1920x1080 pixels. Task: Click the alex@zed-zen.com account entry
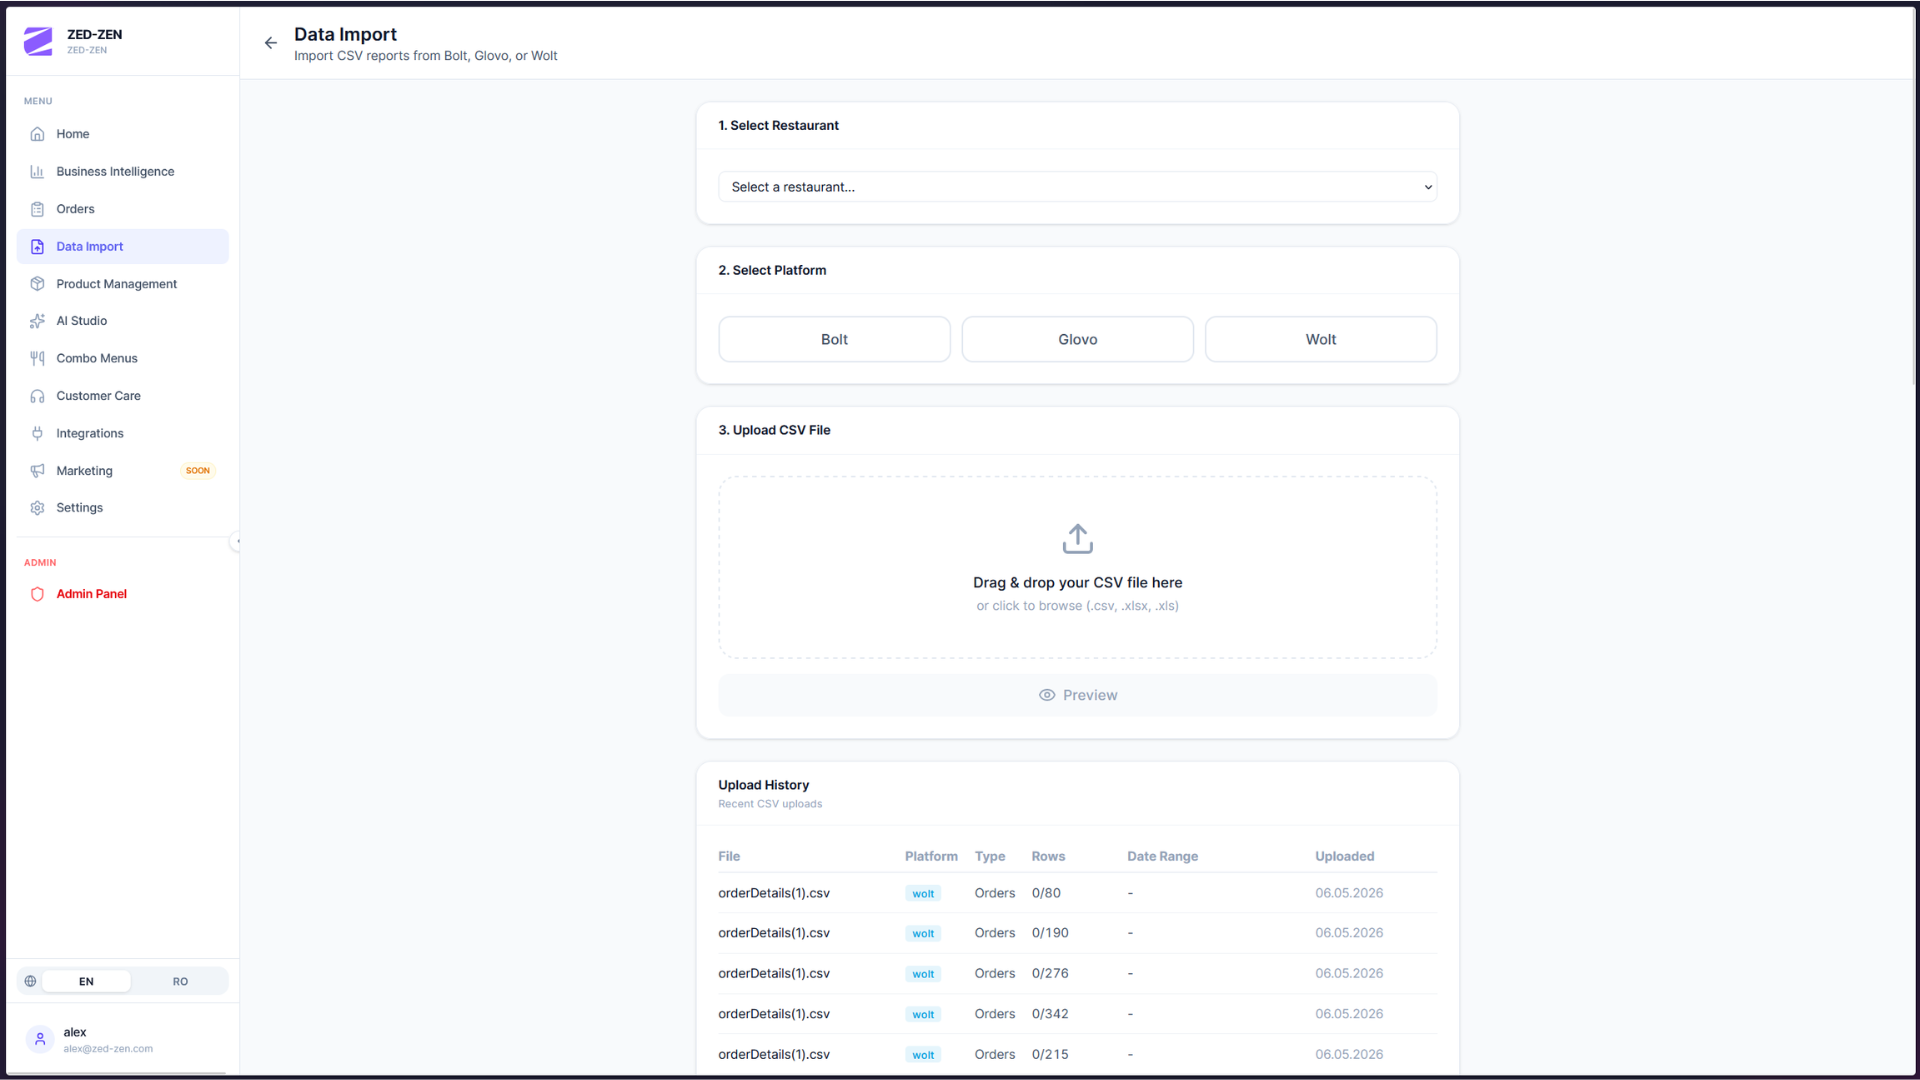point(122,1039)
